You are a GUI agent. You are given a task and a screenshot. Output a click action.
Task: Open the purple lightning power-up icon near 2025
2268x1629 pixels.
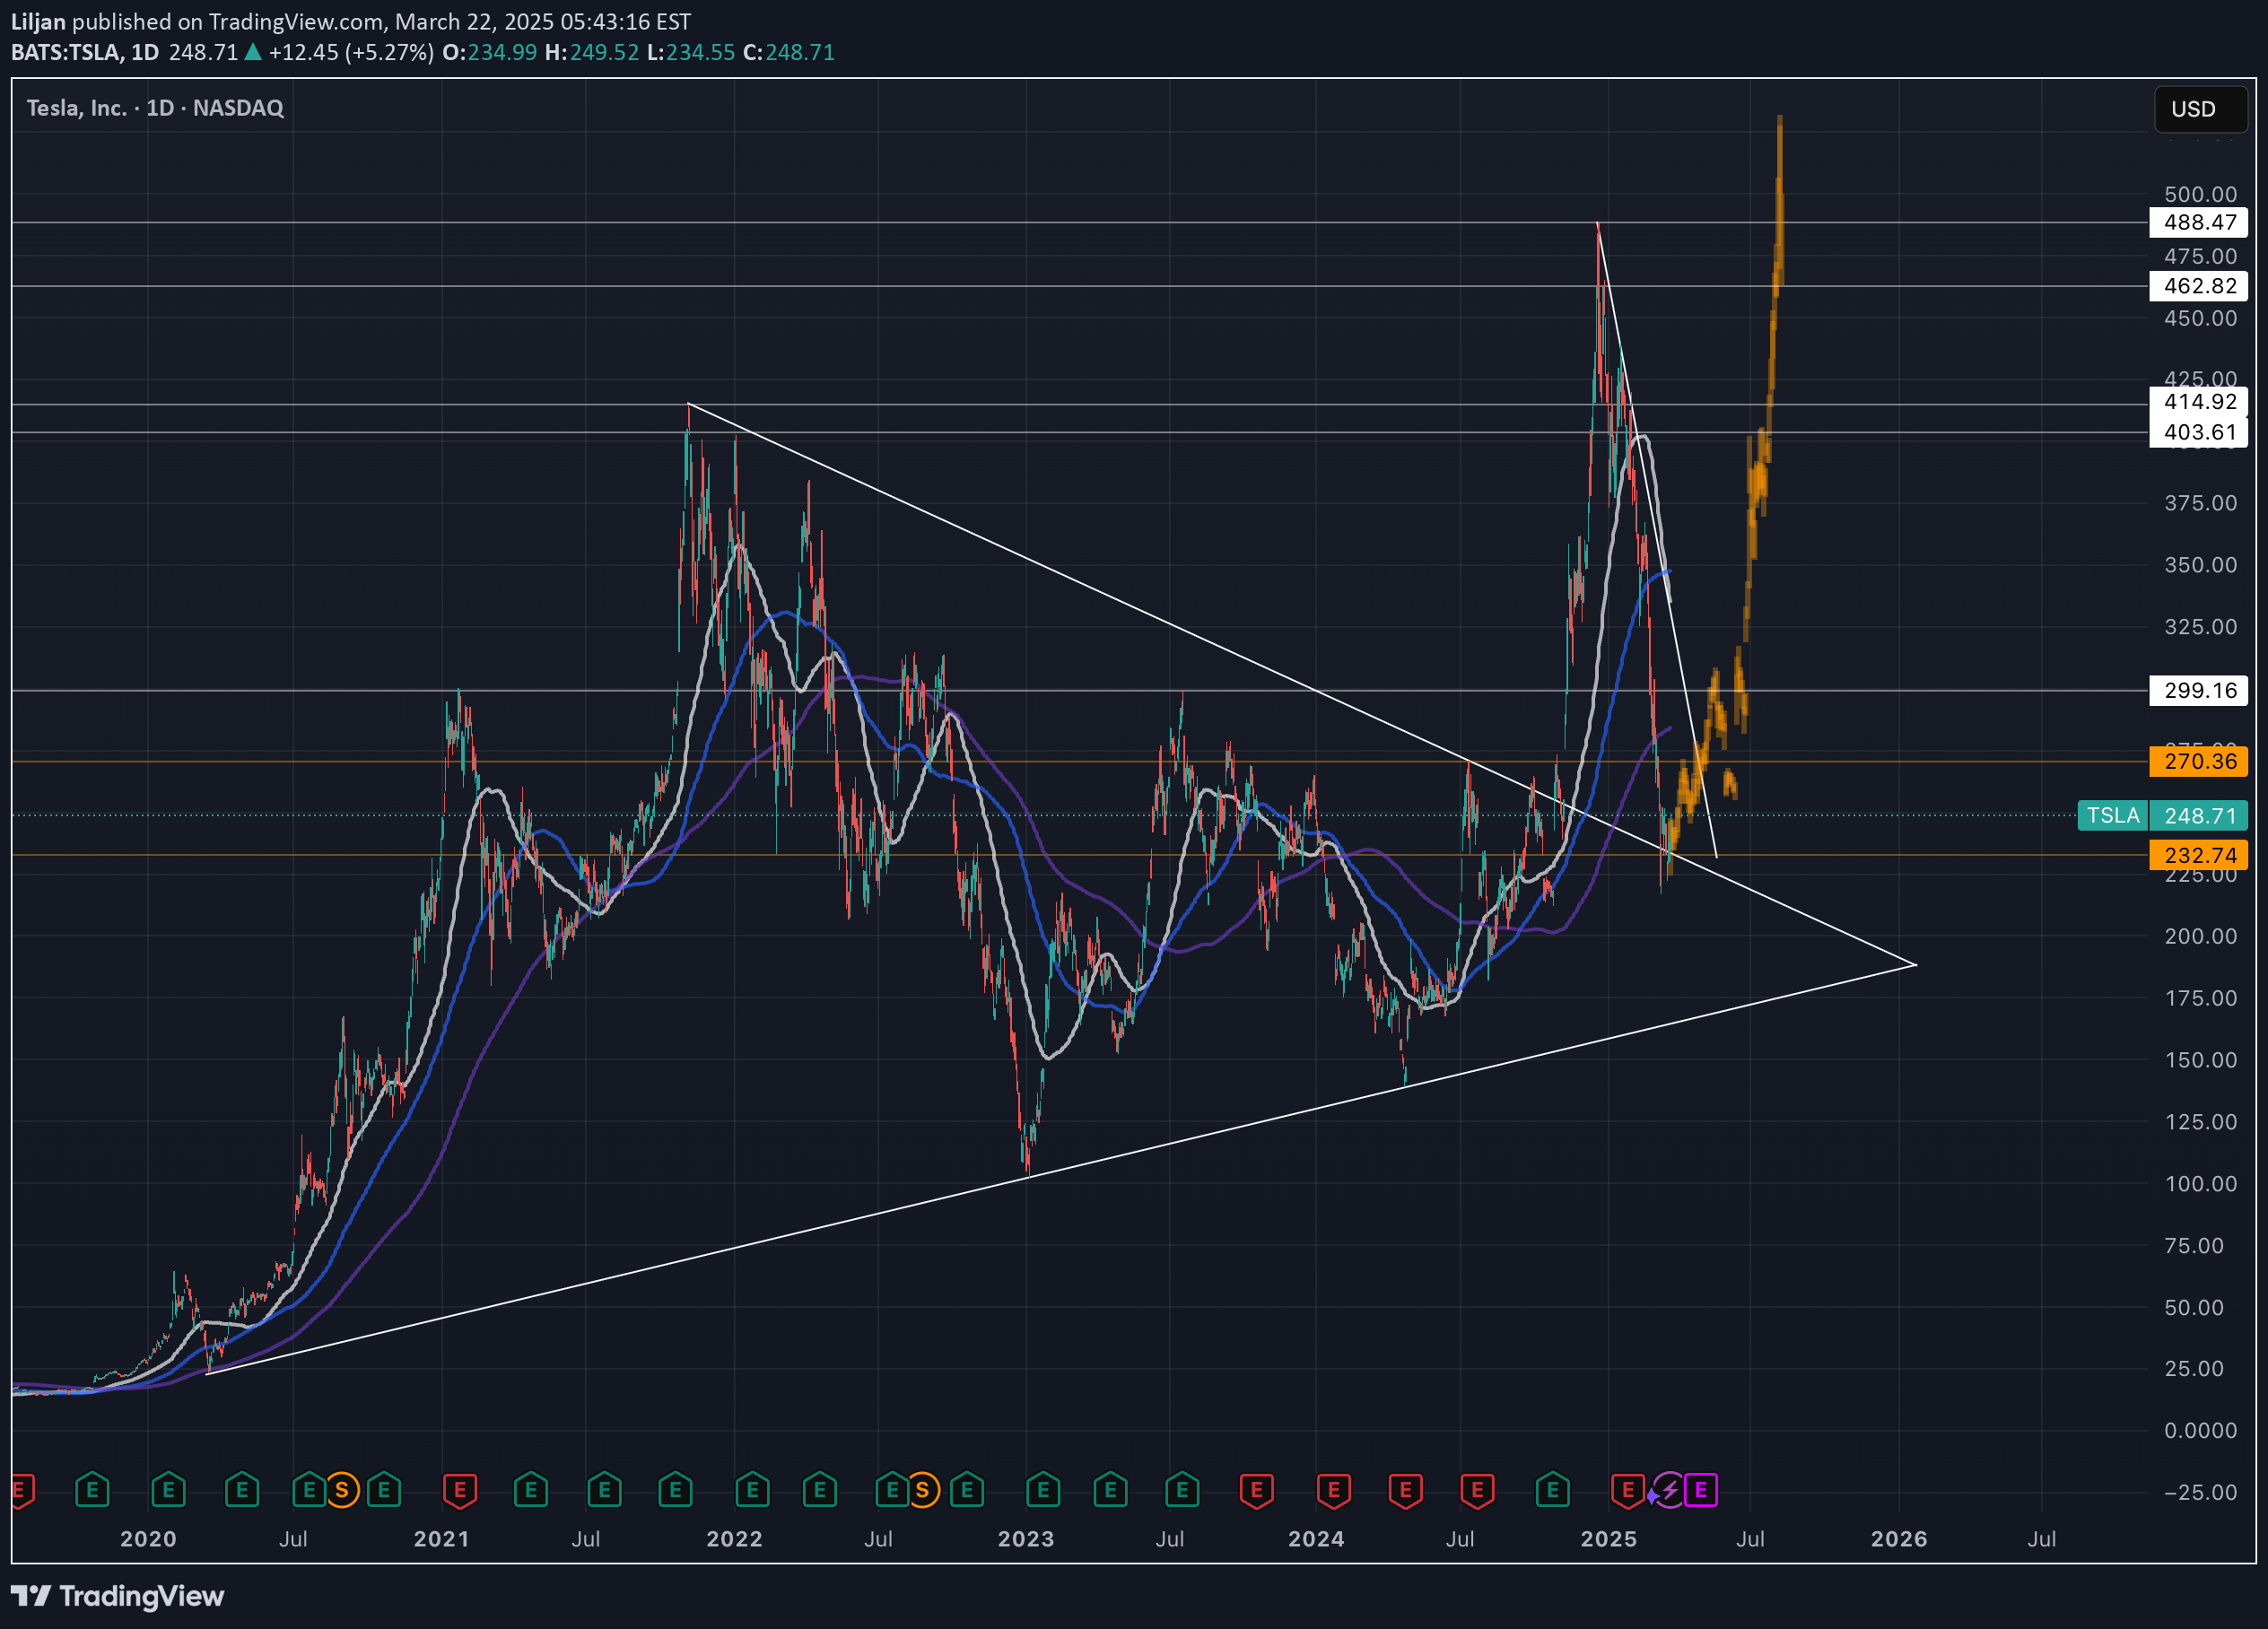(x=1670, y=1490)
